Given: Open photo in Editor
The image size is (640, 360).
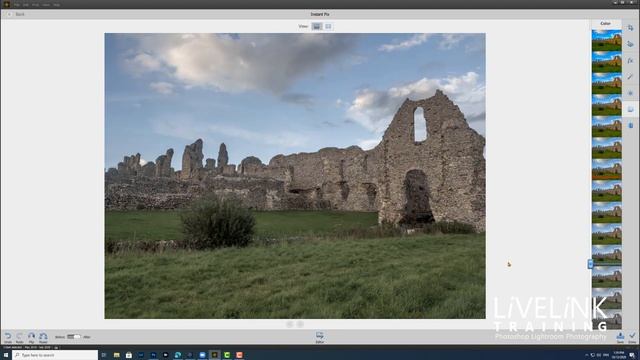Looking at the screenshot, I should point(320,337).
